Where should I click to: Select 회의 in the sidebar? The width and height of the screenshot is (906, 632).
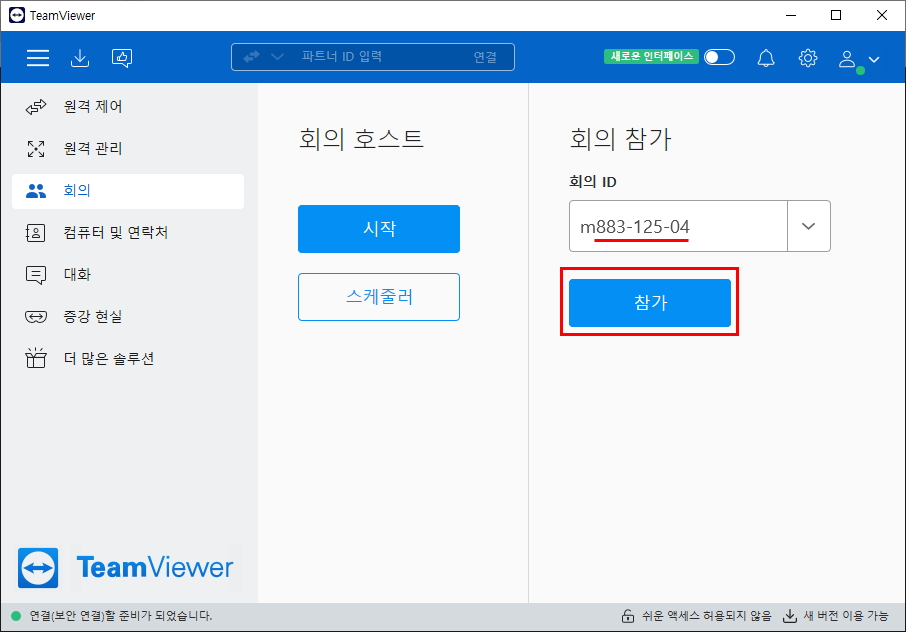128,191
